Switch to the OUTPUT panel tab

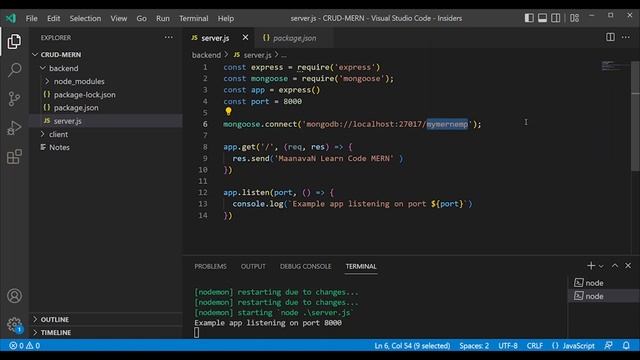pyautogui.click(x=253, y=266)
